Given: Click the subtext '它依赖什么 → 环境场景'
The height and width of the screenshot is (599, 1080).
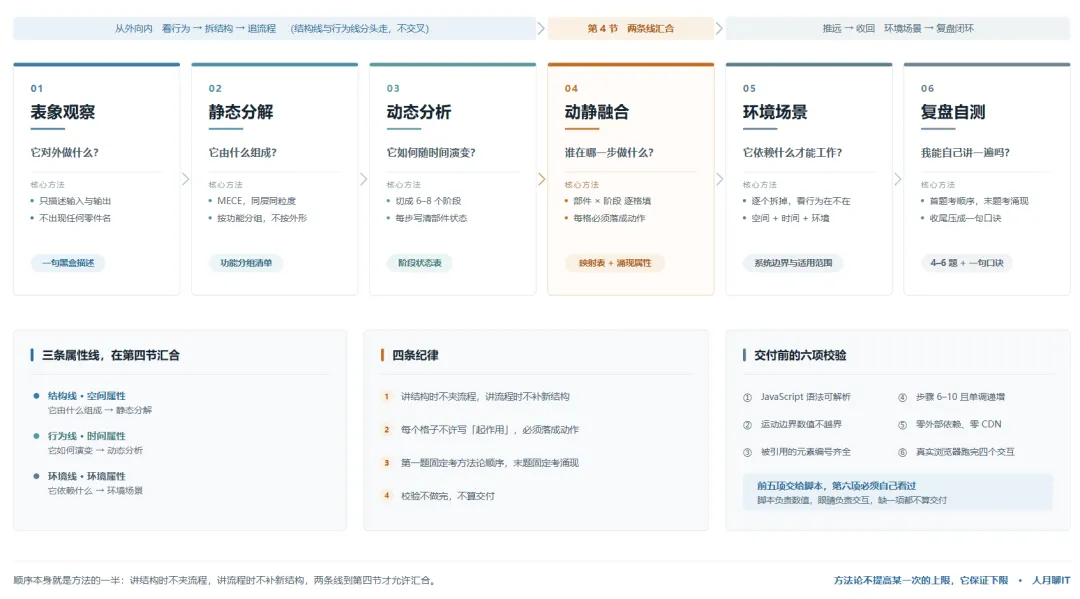Looking at the screenshot, I should coord(95,491).
